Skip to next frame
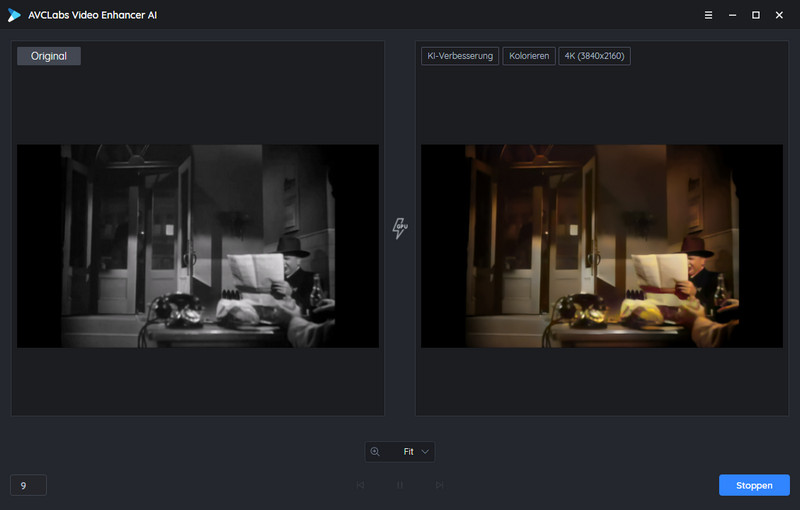The image size is (800, 510). coord(439,485)
